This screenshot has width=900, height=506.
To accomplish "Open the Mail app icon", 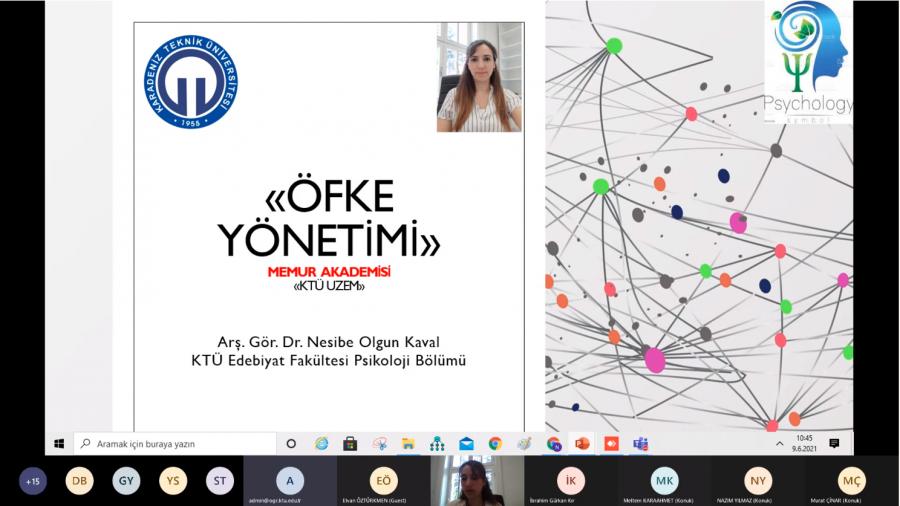I will [x=466, y=443].
